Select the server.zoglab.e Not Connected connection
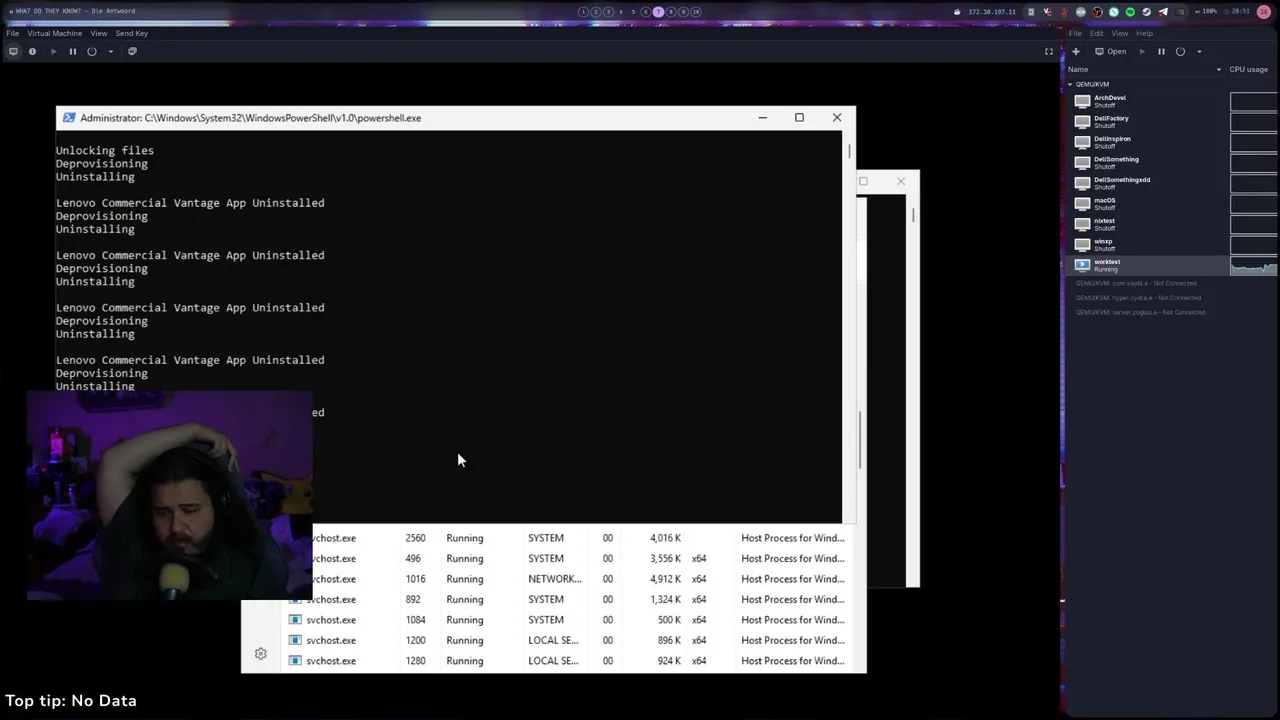The width and height of the screenshot is (1280, 720). (1140, 312)
